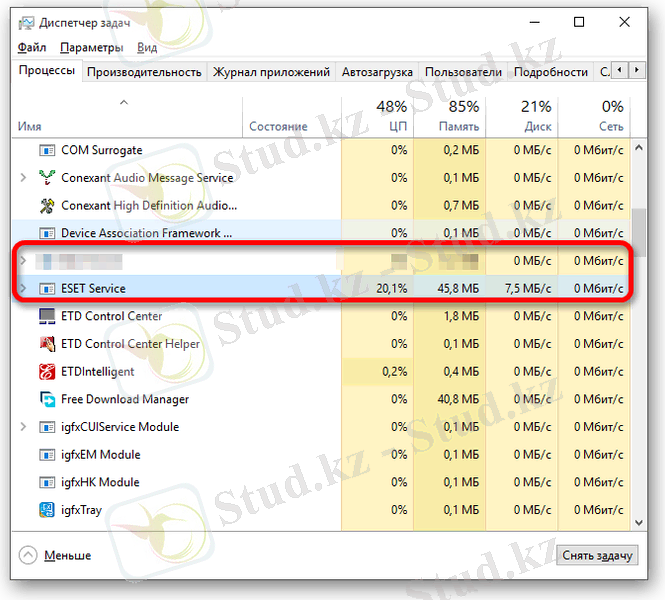This screenshot has width=665, height=600.
Task: Click the ESET Service process icon
Action: click(47, 289)
